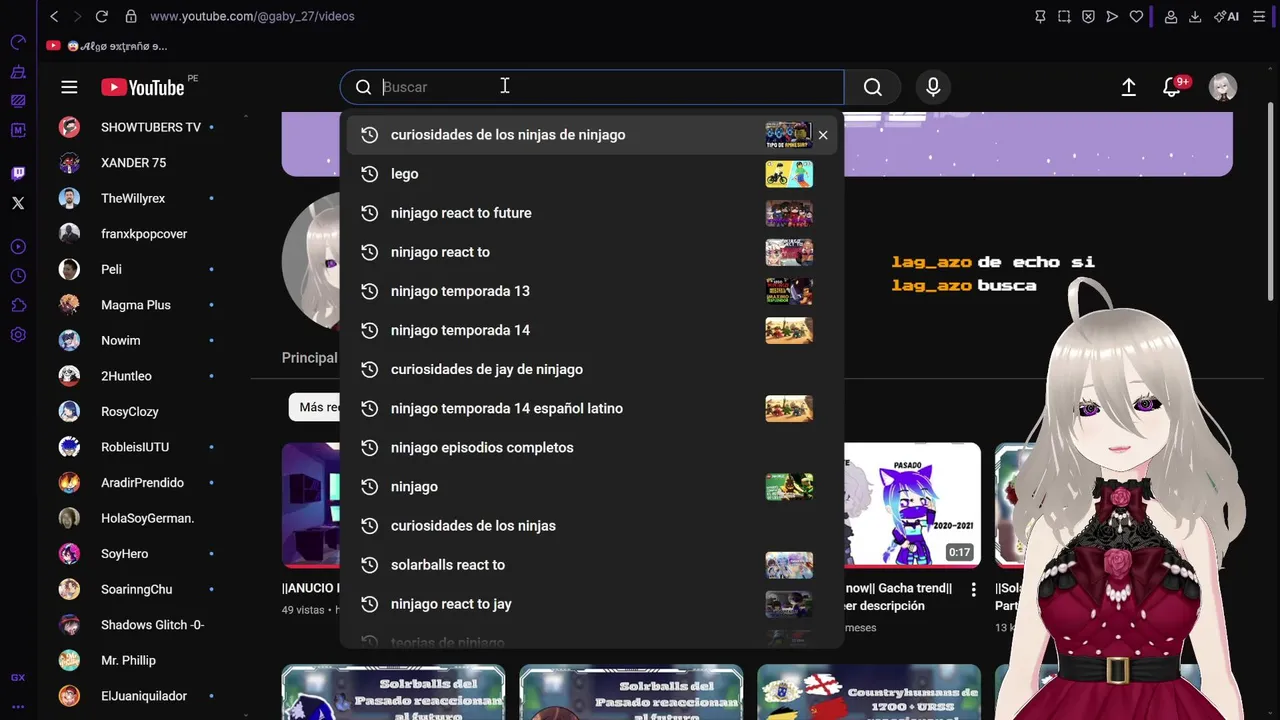Select 'curiosidades de los ninjas' suggestion
This screenshot has width=1280, height=720.
(592, 525)
